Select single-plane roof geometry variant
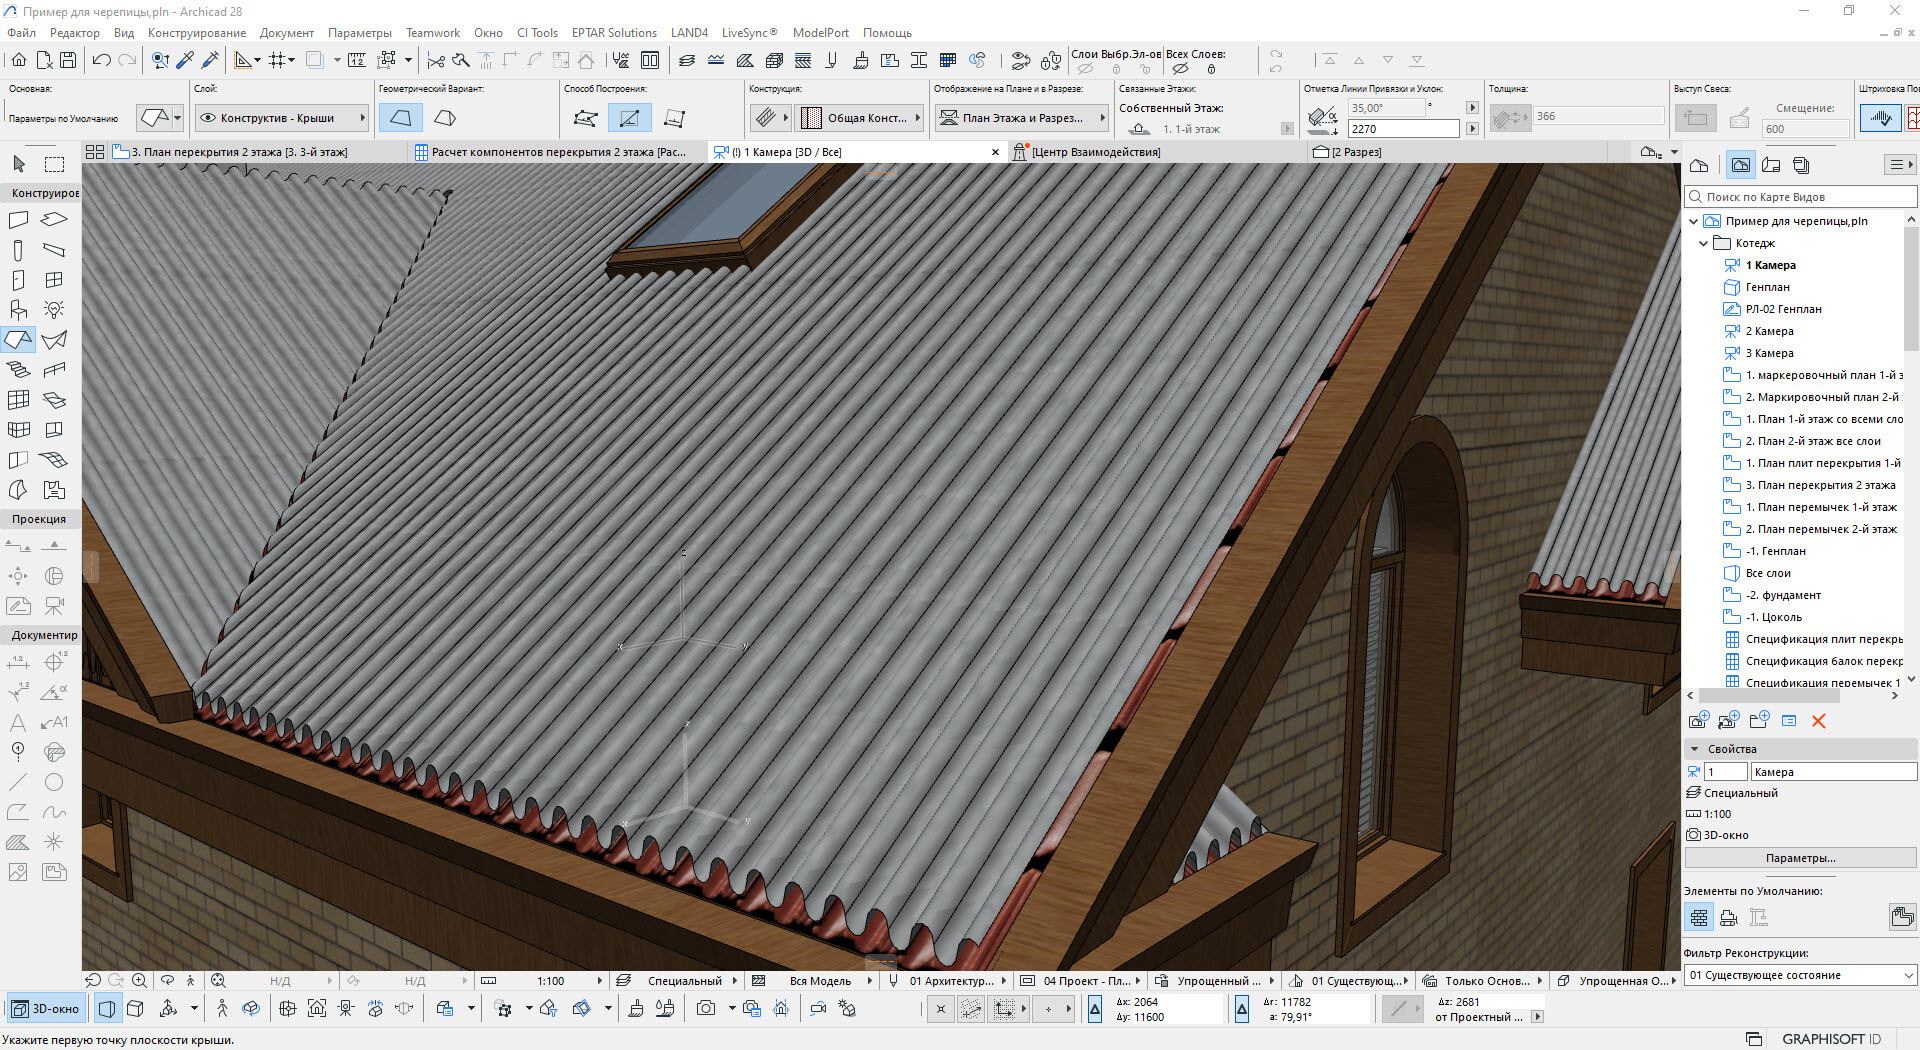This screenshot has width=1920, height=1050. (x=400, y=118)
